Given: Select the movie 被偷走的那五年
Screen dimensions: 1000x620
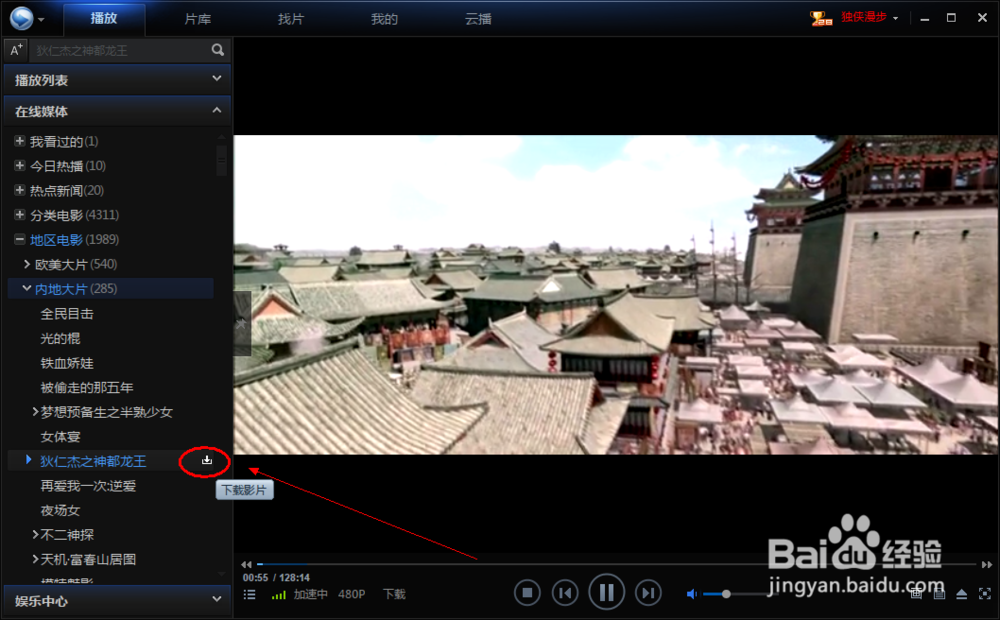Looking at the screenshot, I should point(87,387).
